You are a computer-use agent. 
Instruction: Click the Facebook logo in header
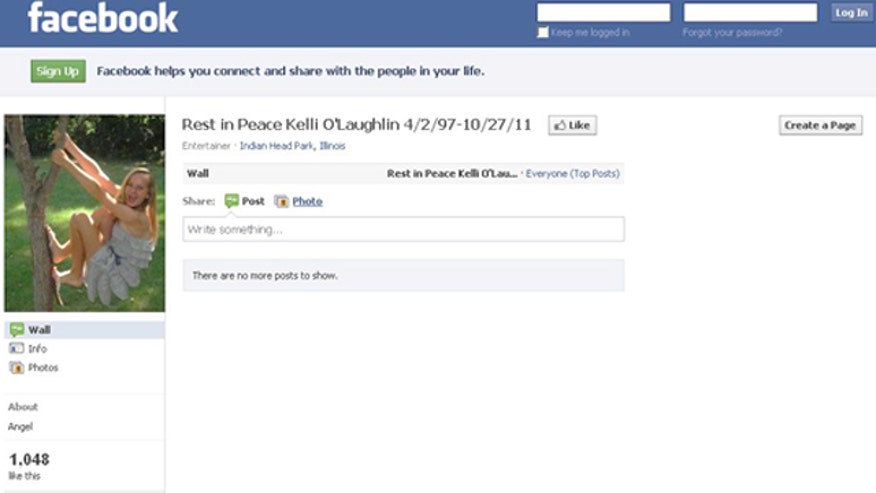[103, 18]
